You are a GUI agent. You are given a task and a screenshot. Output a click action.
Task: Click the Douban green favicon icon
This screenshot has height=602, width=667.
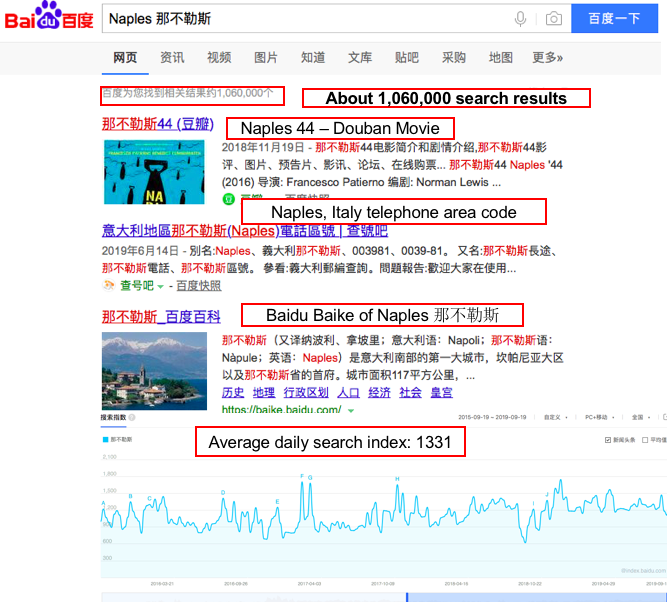(228, 199)
